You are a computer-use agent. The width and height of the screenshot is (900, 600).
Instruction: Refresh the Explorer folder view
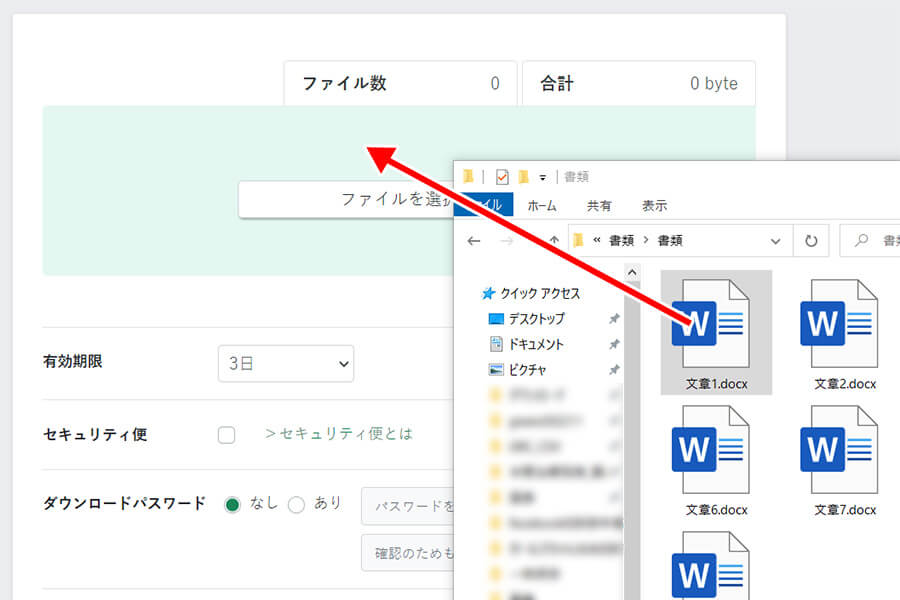(x=811, y=241)
